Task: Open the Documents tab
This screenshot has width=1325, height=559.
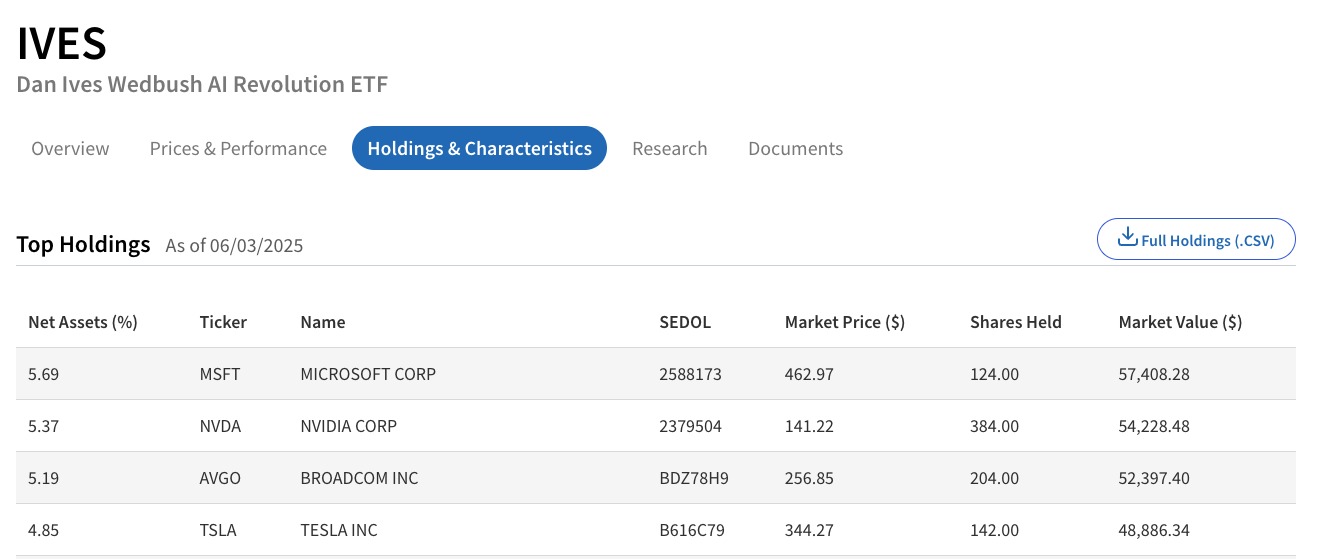Action: point(795,149)
